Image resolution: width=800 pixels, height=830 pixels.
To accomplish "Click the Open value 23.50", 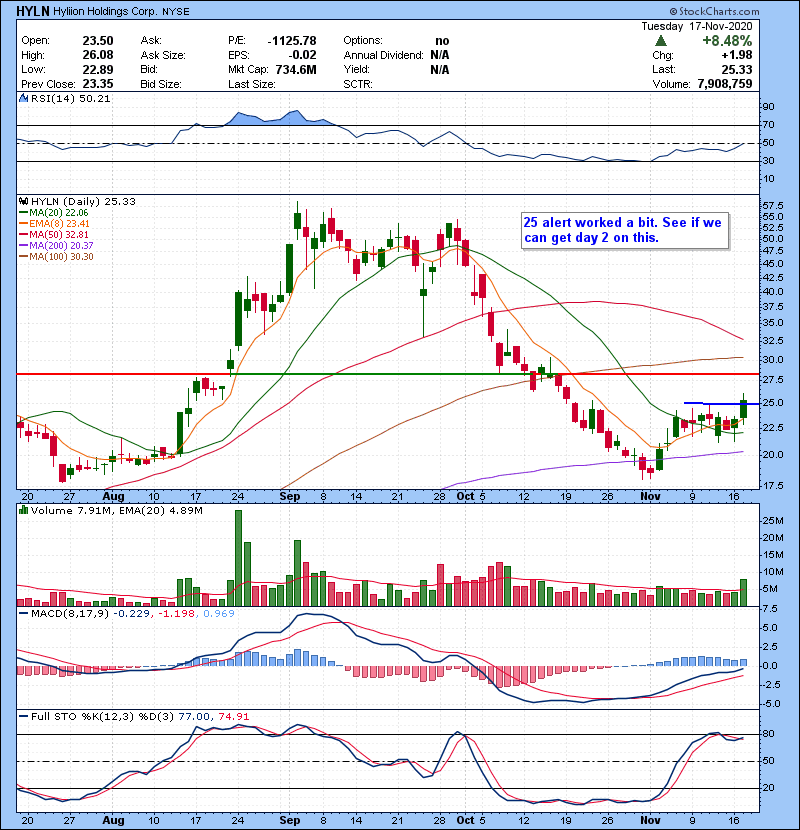I will [98, 41].
